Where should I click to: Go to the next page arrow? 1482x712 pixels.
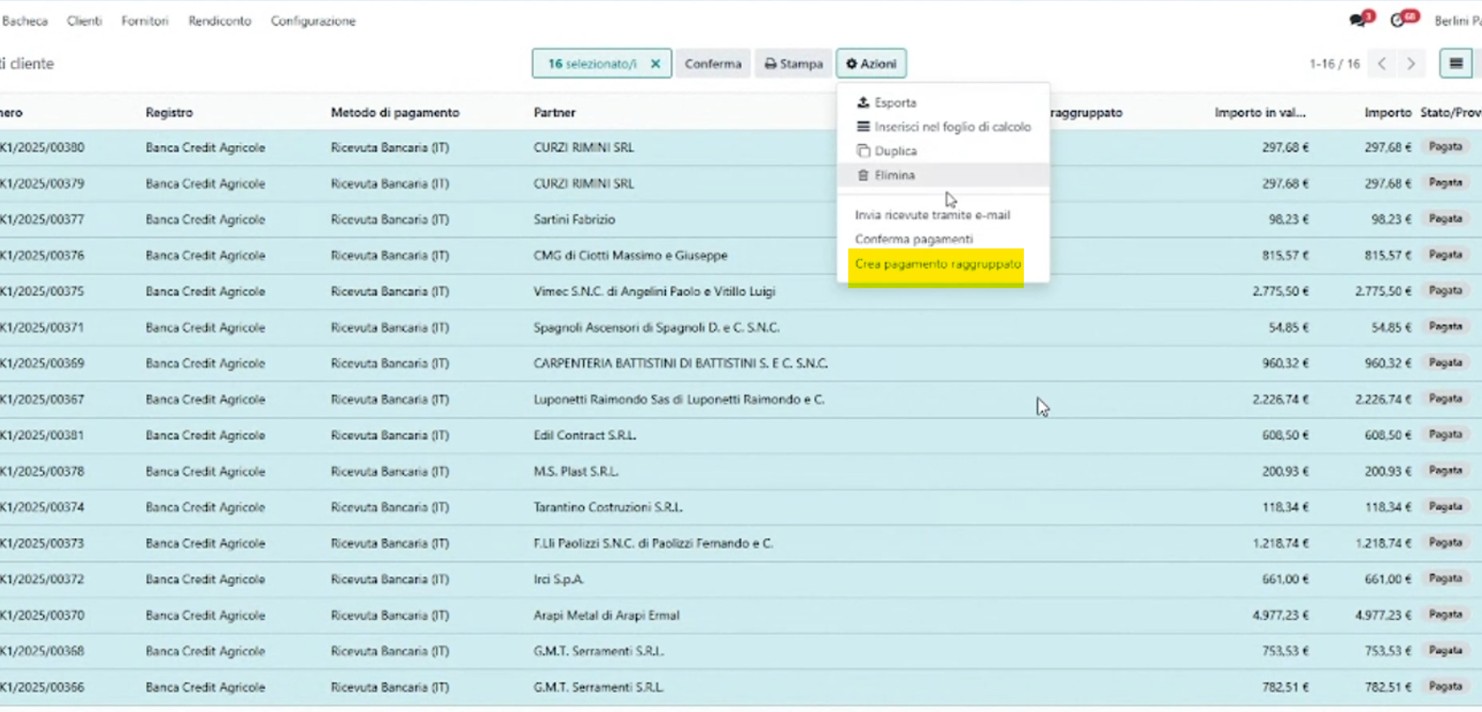pos(1411,64)
